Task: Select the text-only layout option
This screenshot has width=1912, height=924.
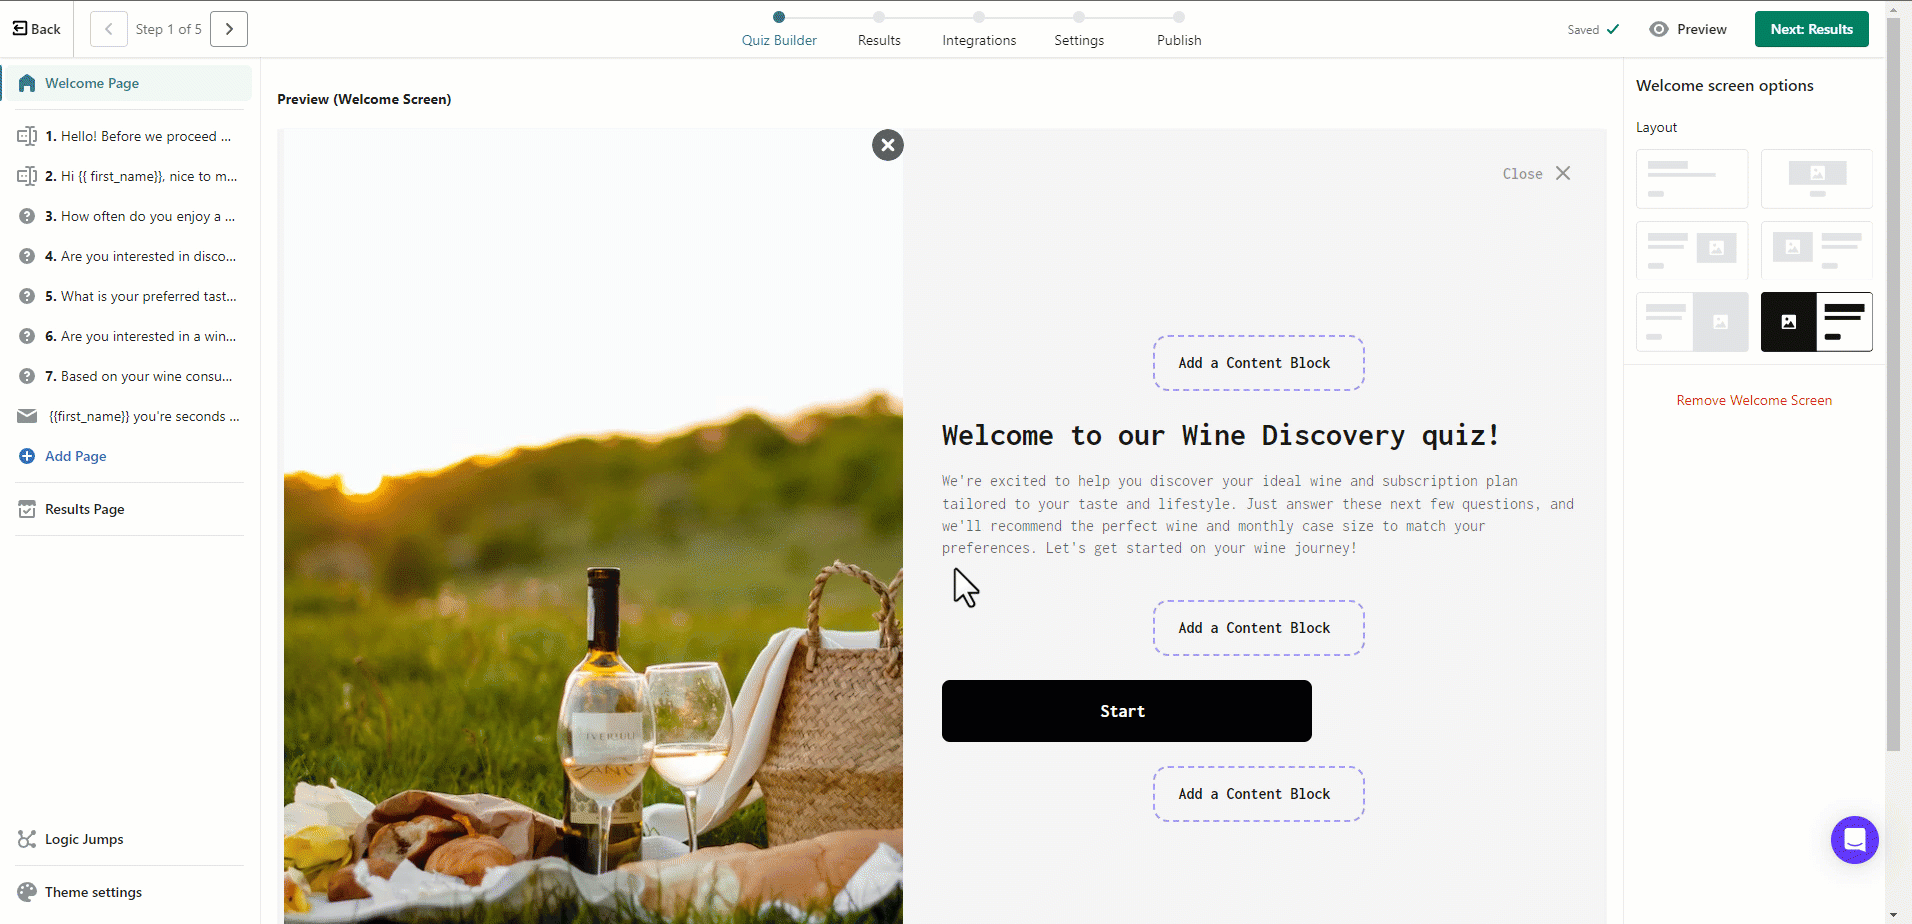Action: coord(1691,179)
